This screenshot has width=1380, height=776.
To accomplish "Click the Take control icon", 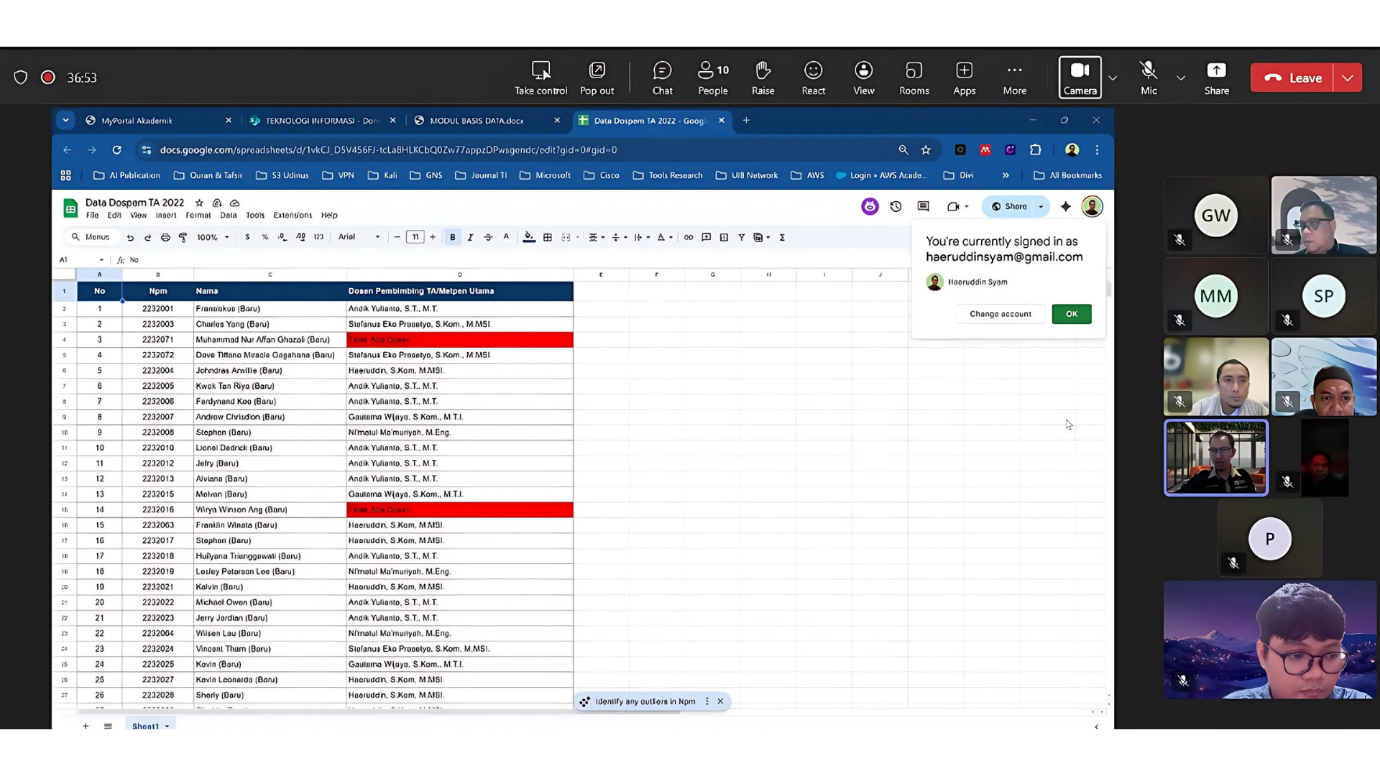I will click(540, 77).
